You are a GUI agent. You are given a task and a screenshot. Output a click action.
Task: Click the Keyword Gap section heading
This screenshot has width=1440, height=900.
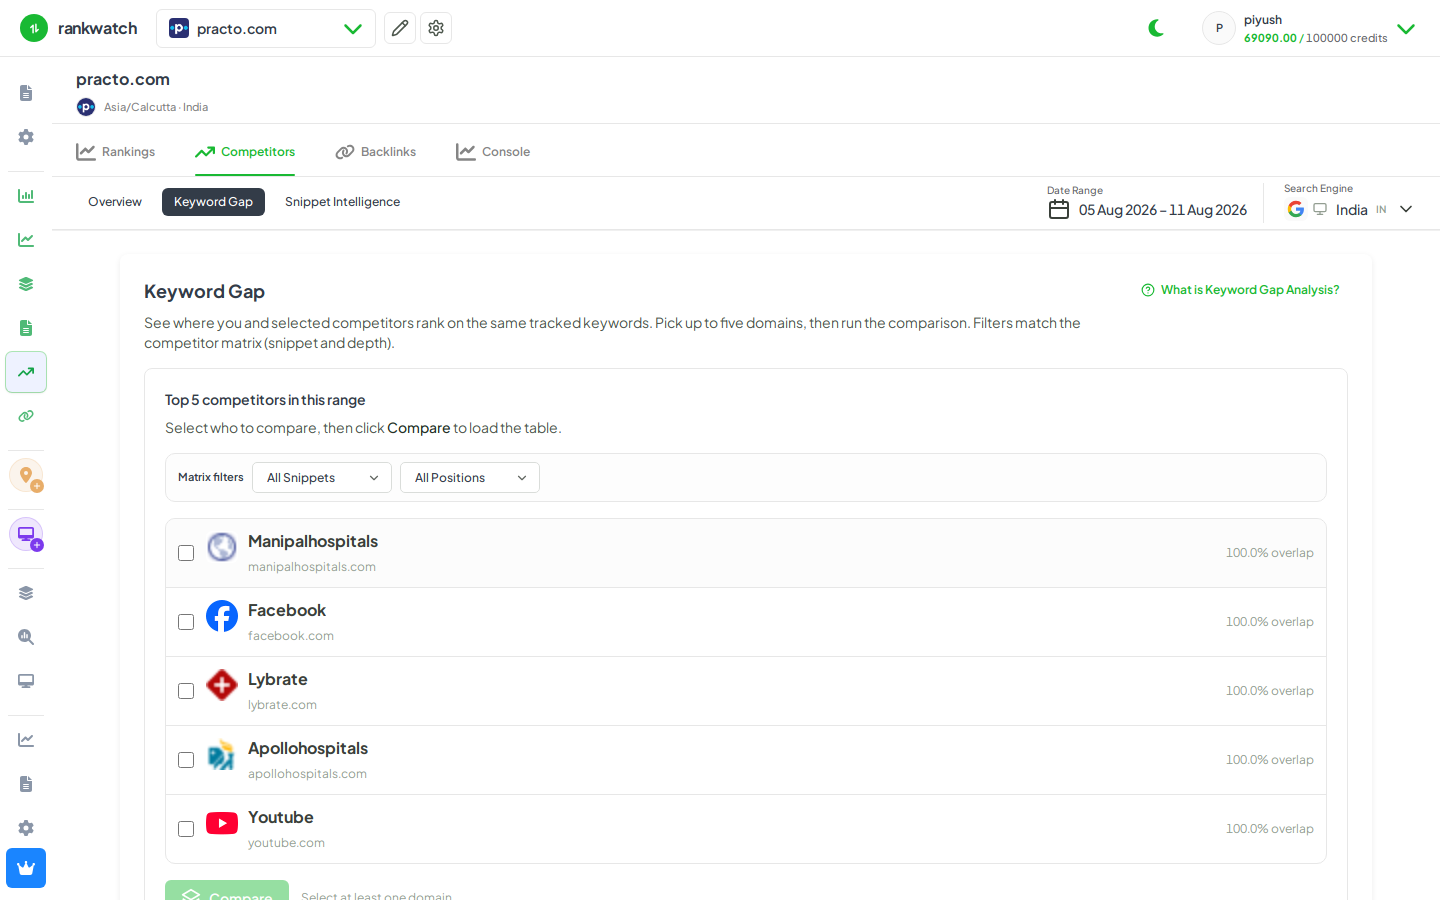204,291
